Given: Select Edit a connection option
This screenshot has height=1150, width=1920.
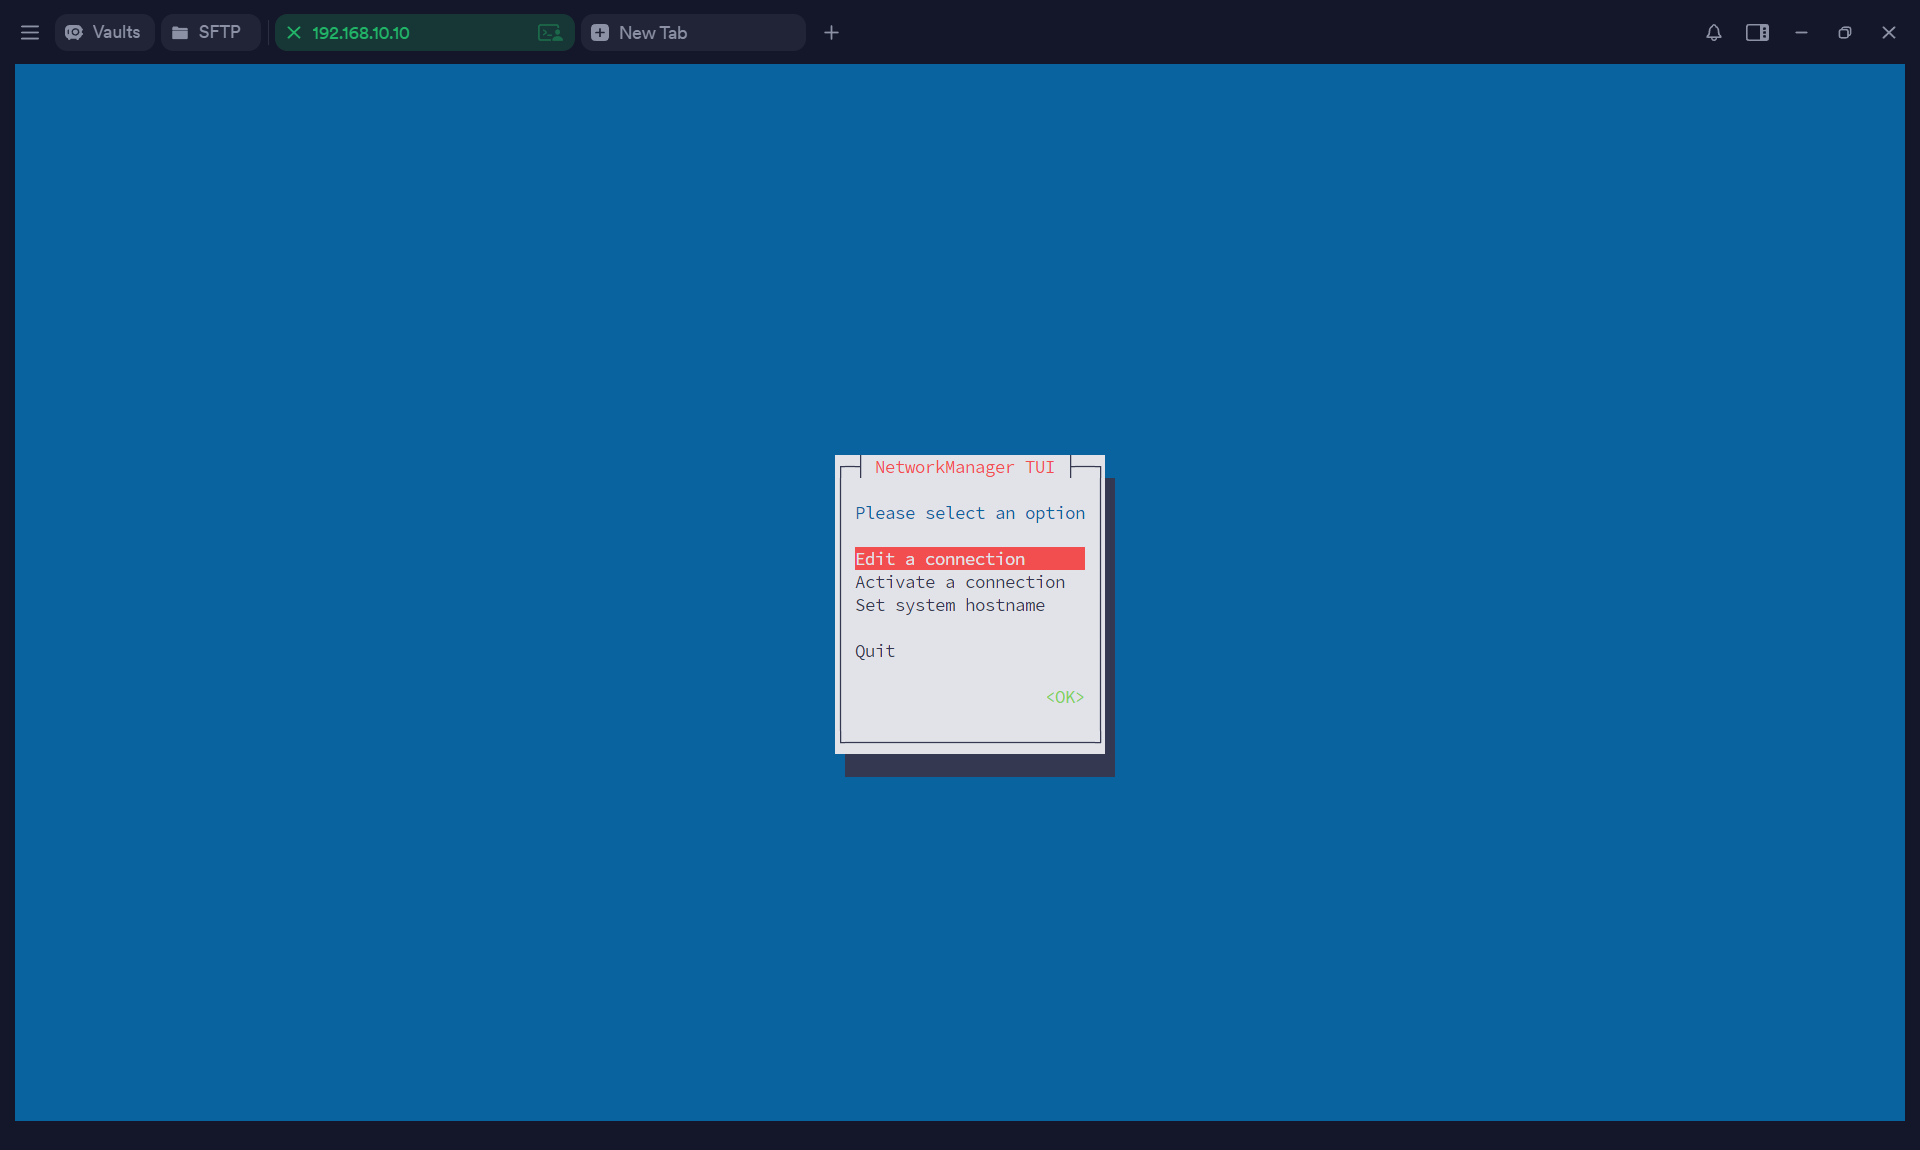Looking at the screenshot, I should tap(968, 559).
